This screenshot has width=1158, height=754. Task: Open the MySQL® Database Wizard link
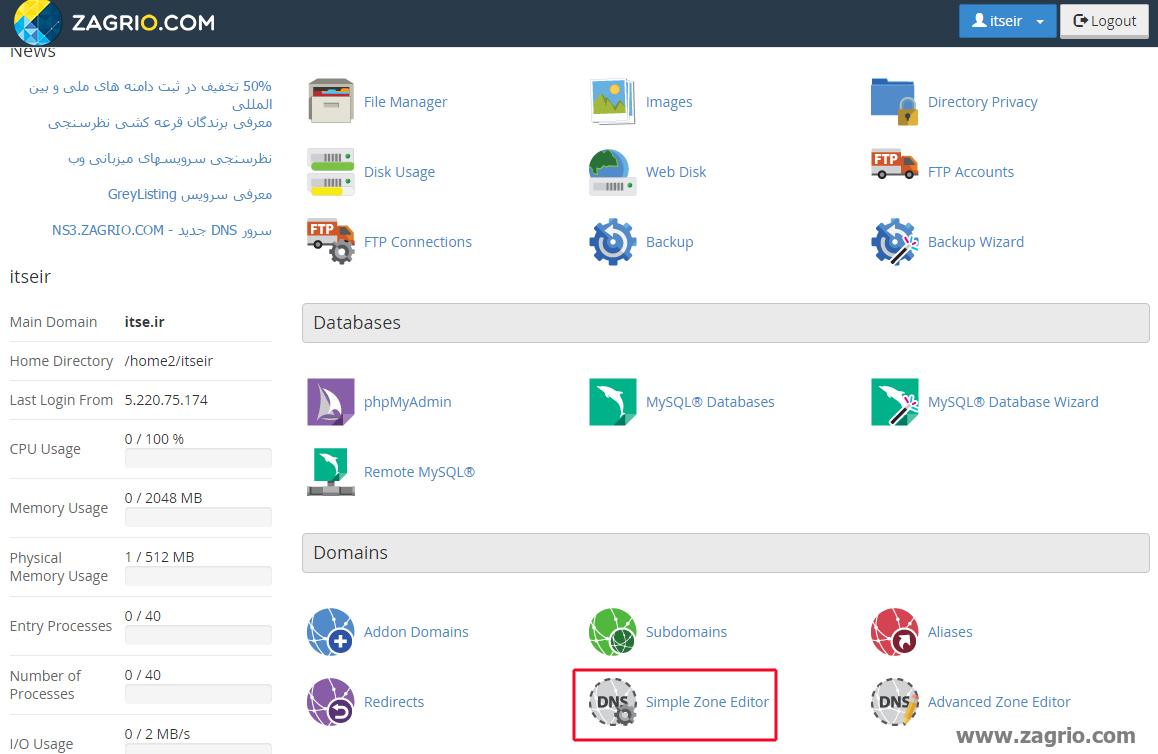pos(1013,402)
